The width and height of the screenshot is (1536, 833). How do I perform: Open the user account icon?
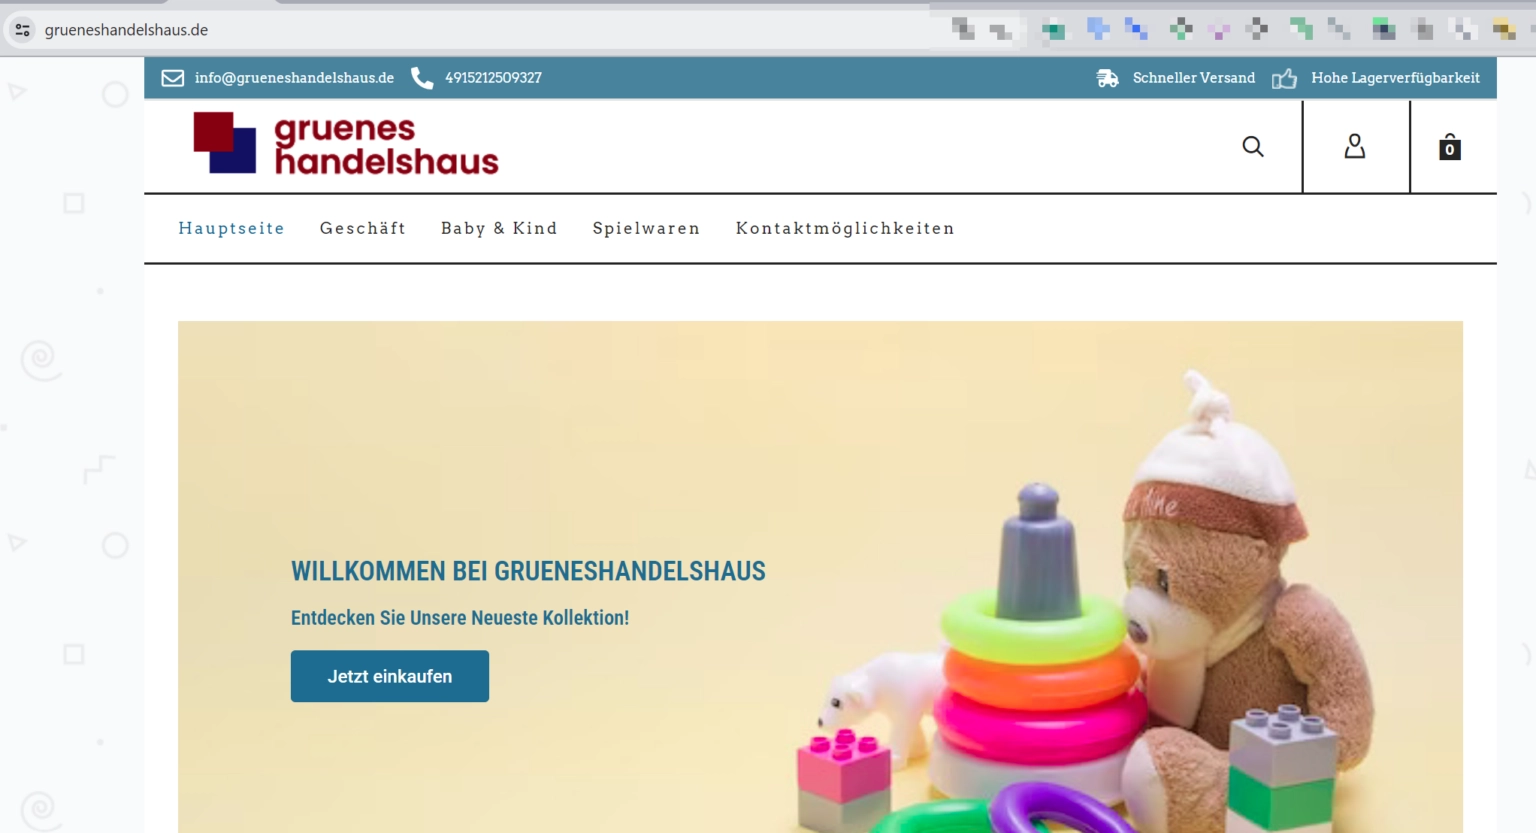click(x=1355, y=146)
